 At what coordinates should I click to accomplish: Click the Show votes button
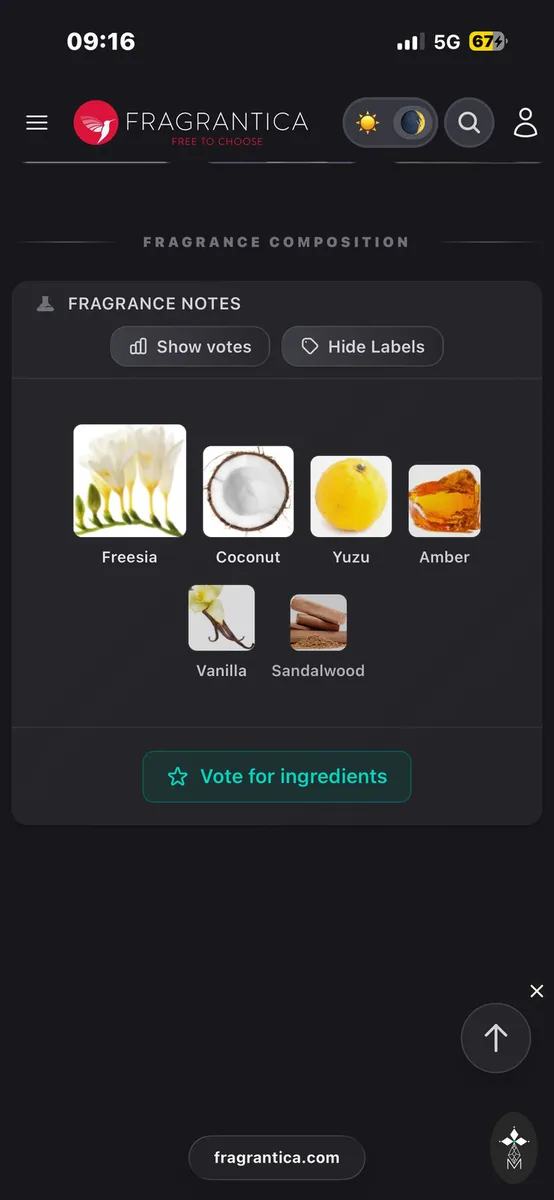[x=190, y=347]
